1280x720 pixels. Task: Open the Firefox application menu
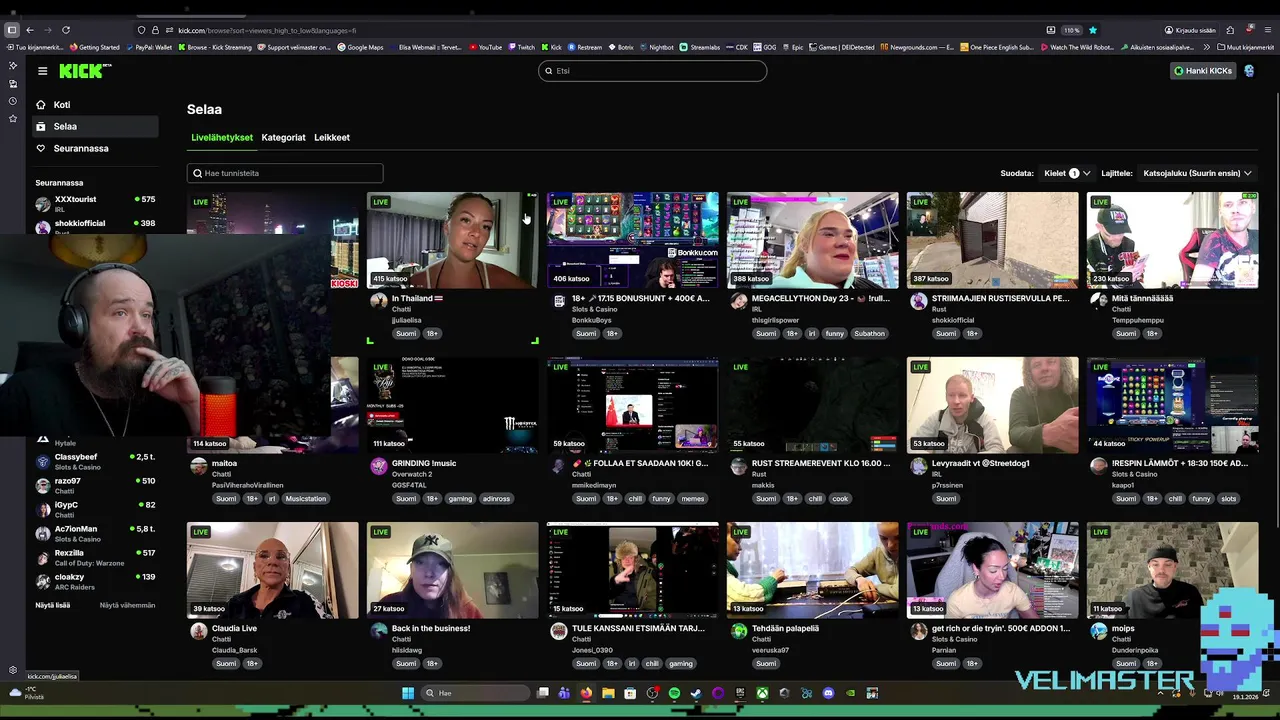point(1266,30)
